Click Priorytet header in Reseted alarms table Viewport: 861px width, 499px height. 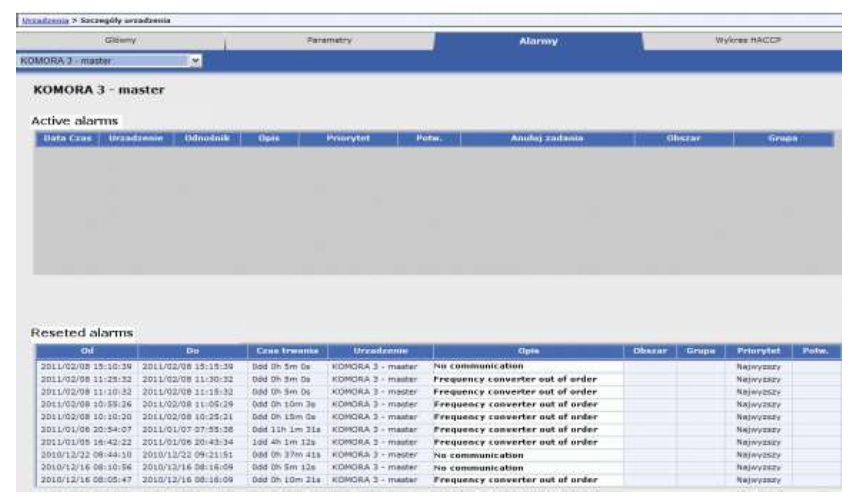pos(760,351)
